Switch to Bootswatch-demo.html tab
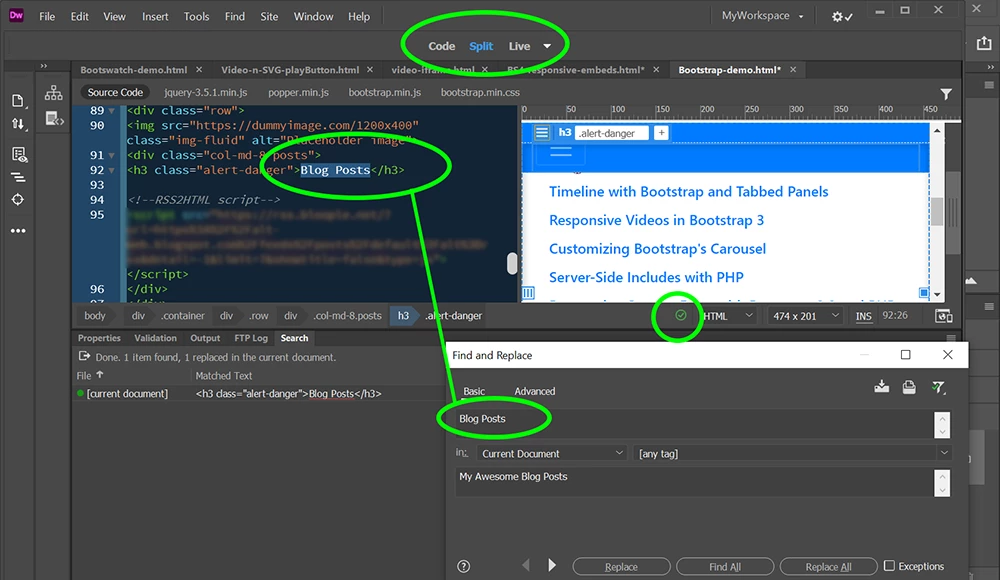 (x=134, y=70)
